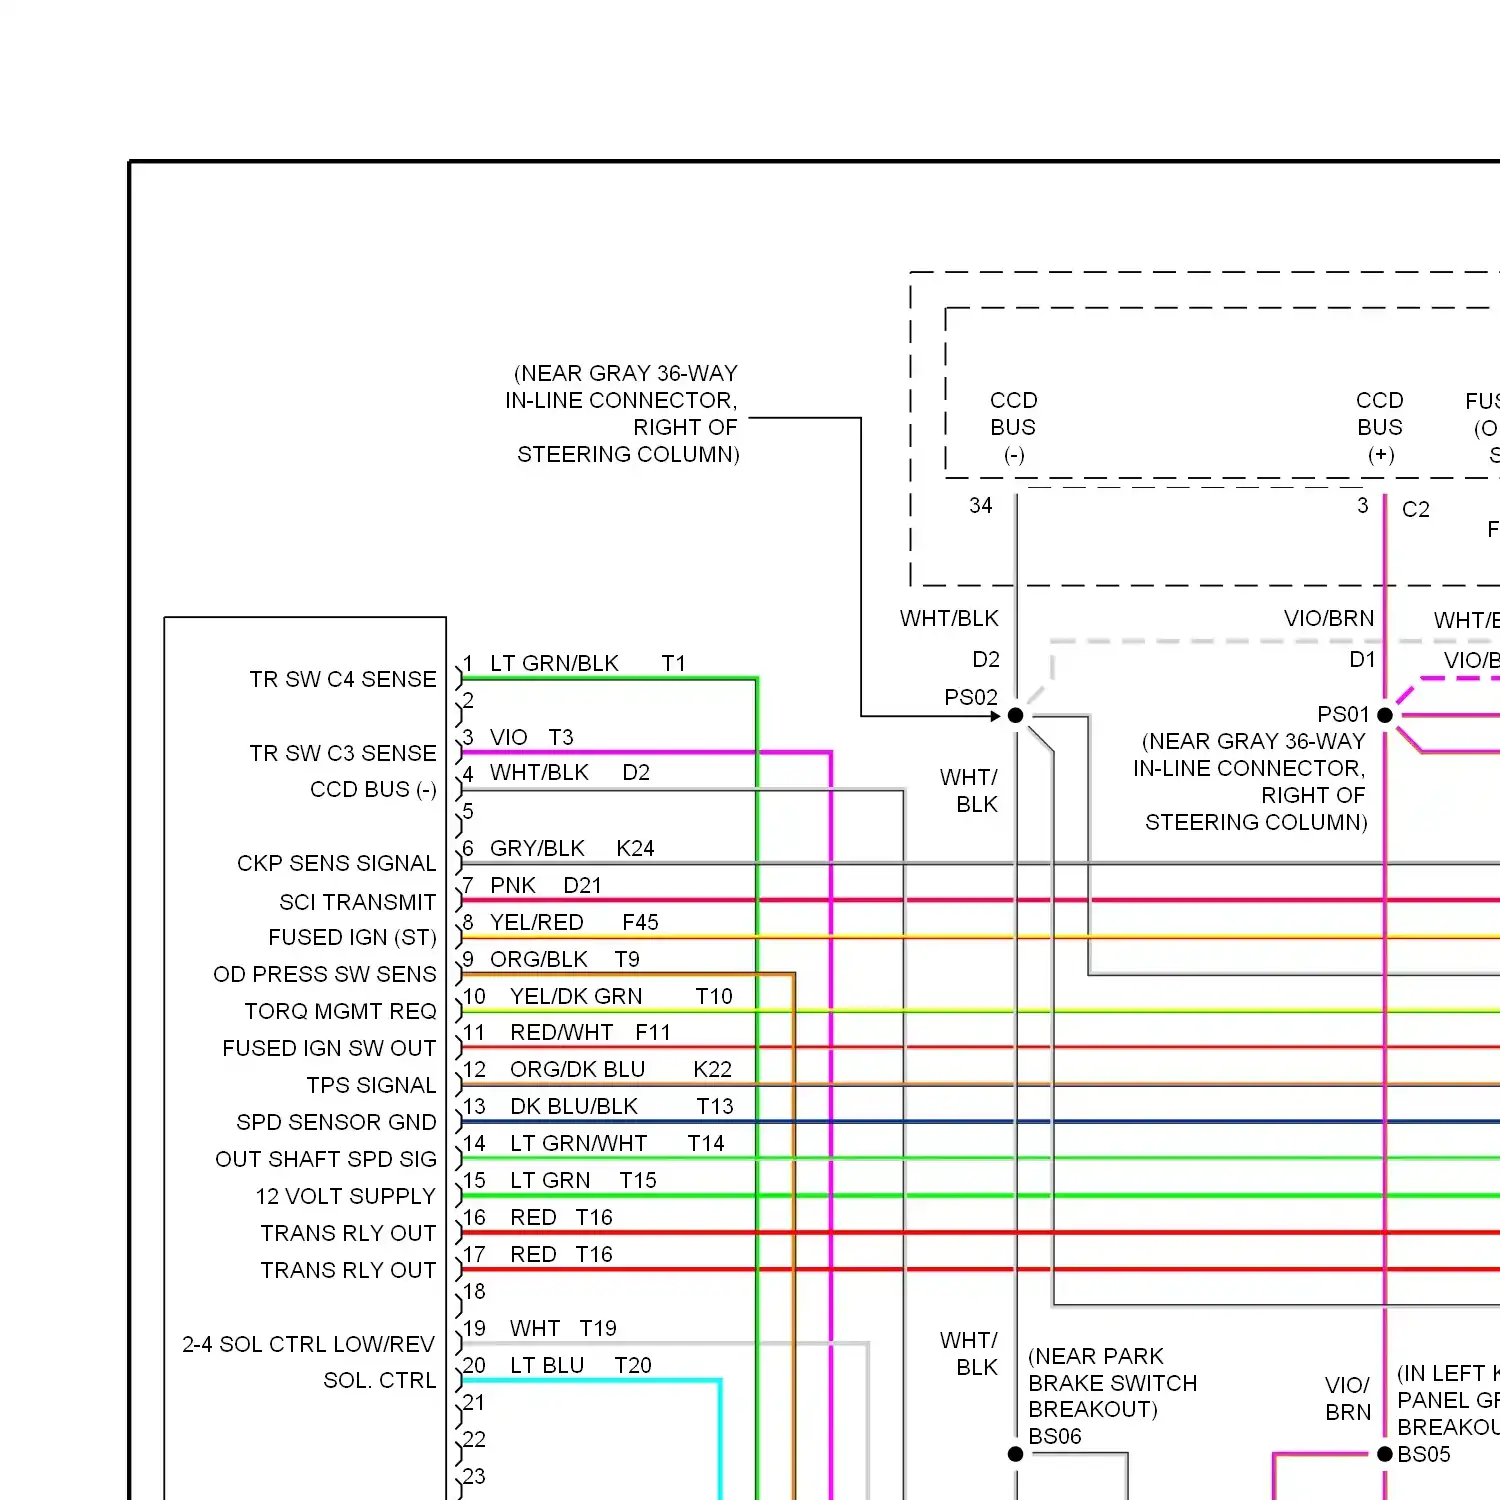Click the 'GRY/BLK' wire label at pin 6
This screenshot has width=1500, height=1500.
tap(537, 848)
